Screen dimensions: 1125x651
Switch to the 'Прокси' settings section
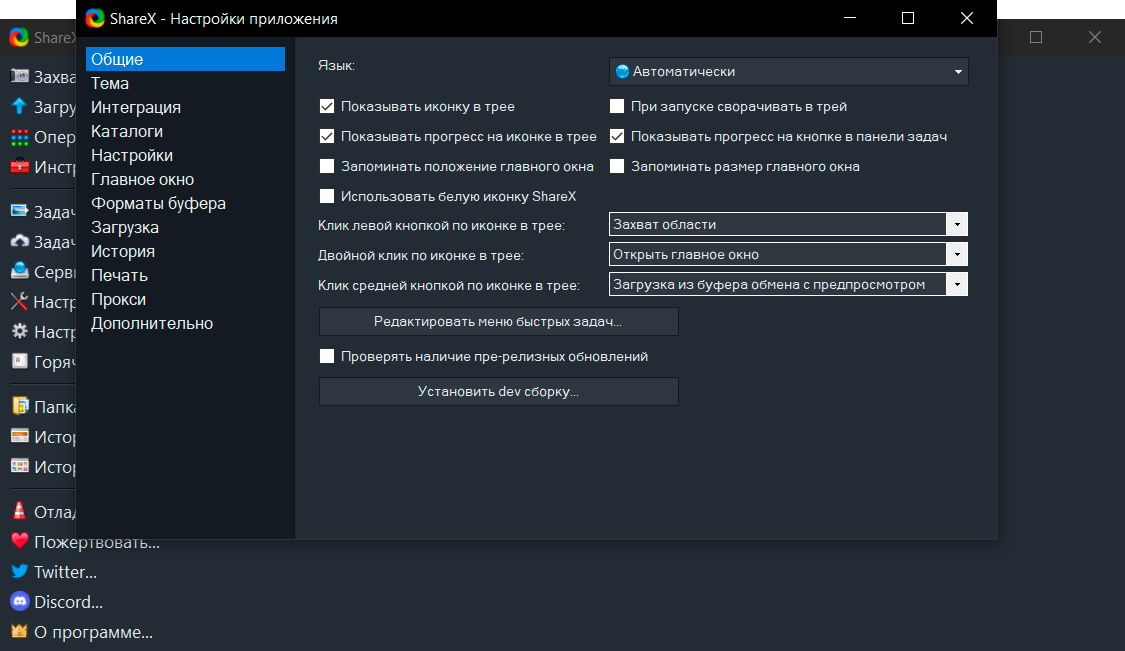pos(185,299)
